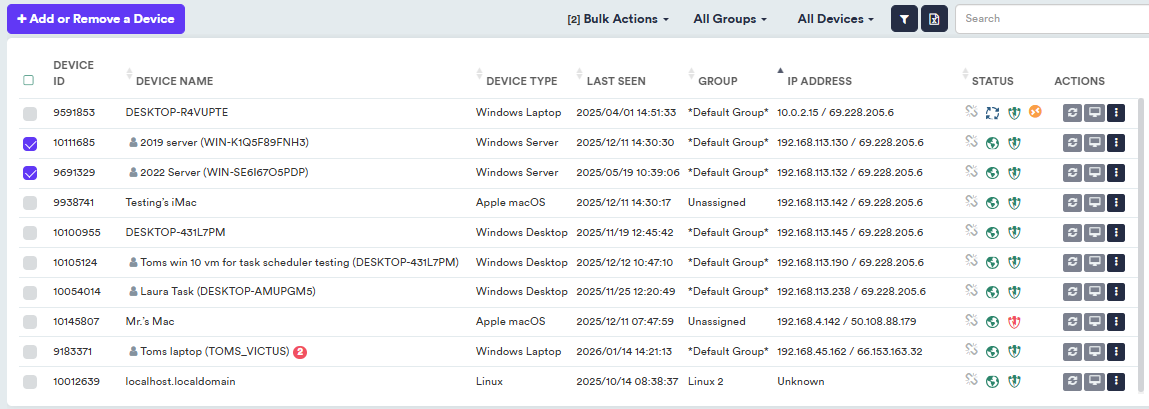Click red shield status icon for Mr.'s Mac
Screen dimensions: 1149x409
point(1013,322)
